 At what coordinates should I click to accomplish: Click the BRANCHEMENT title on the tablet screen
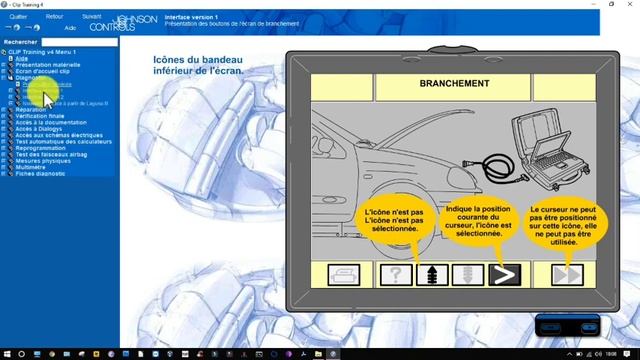point(454,83)
